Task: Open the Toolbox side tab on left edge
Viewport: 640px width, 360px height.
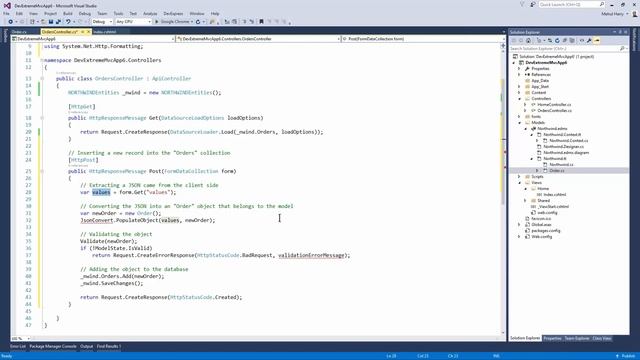Action: pyautogui.click(x=5, y=36)
